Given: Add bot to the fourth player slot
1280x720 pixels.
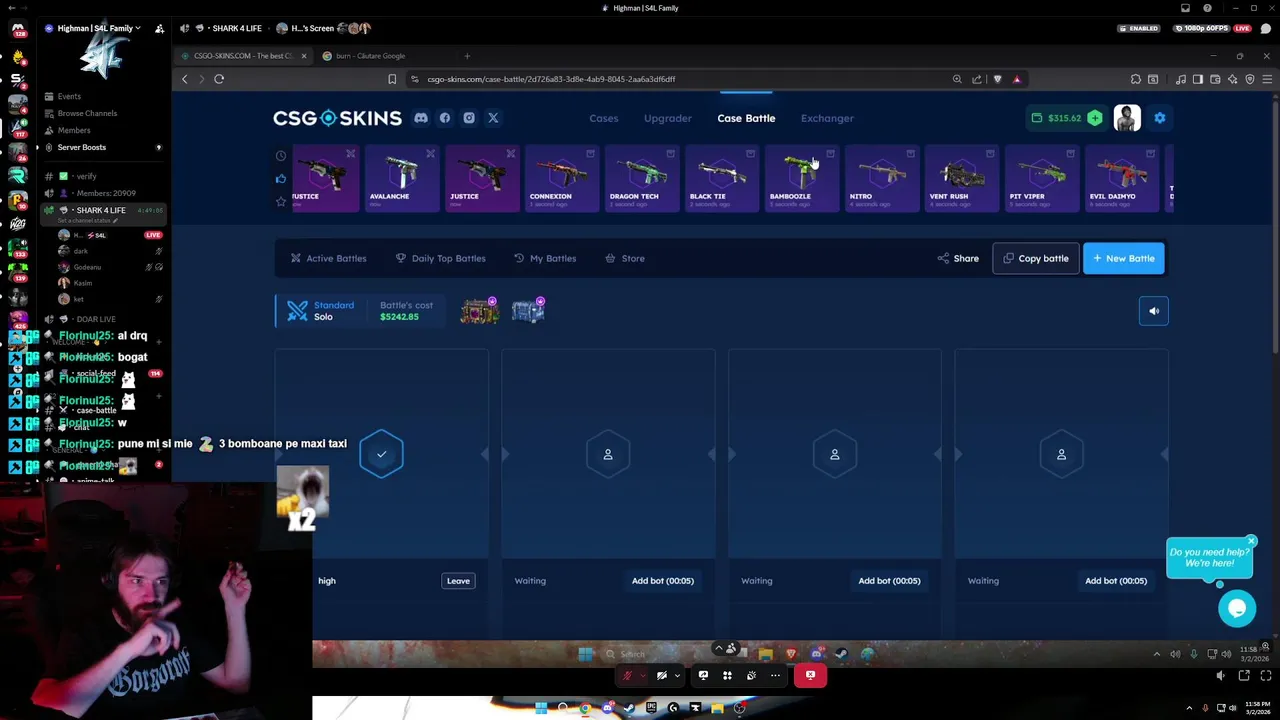Looking at the screenshot, I should [1116, 581].
